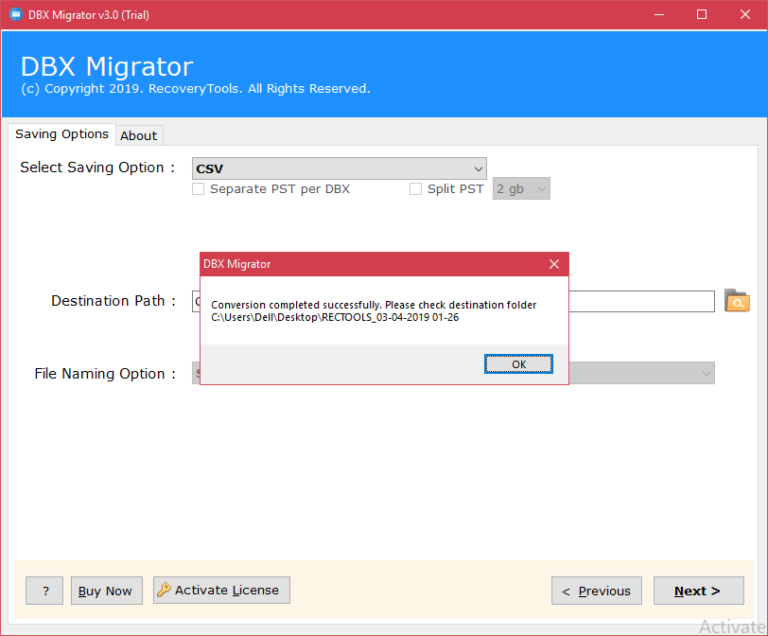Enable Separate PST per DBX checkbox

tap(199, 189)
